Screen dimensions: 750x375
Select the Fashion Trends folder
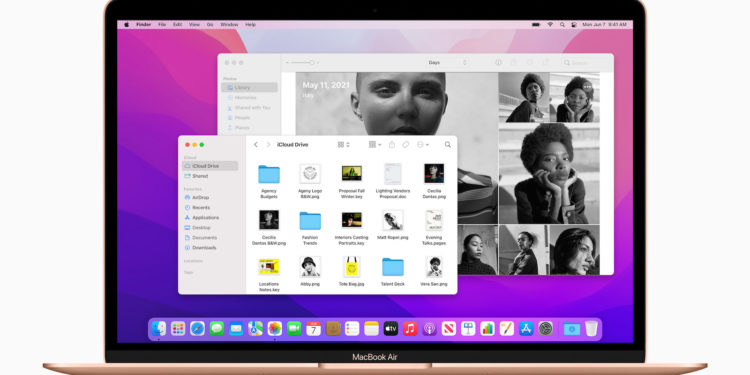pyautogui.click(x=310, y=228)
